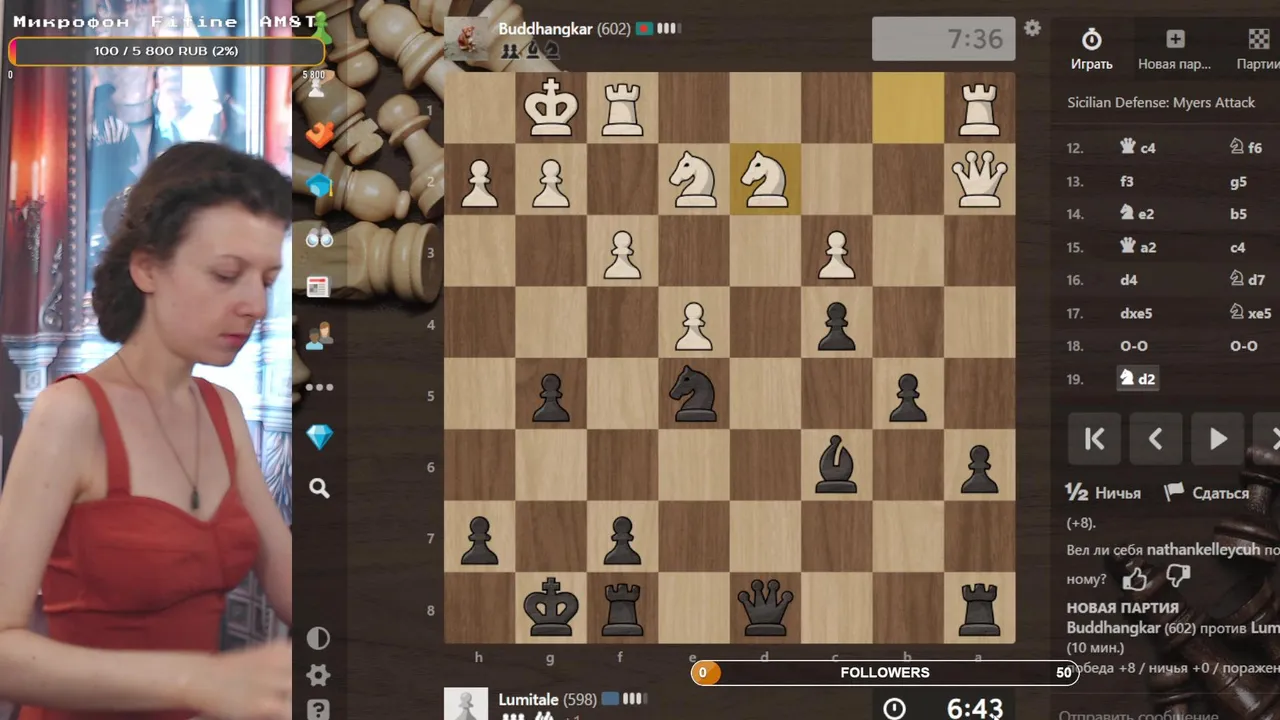1280x720 pixels.
Task: Switch to the Играть tab
Action: (1092, 49)
